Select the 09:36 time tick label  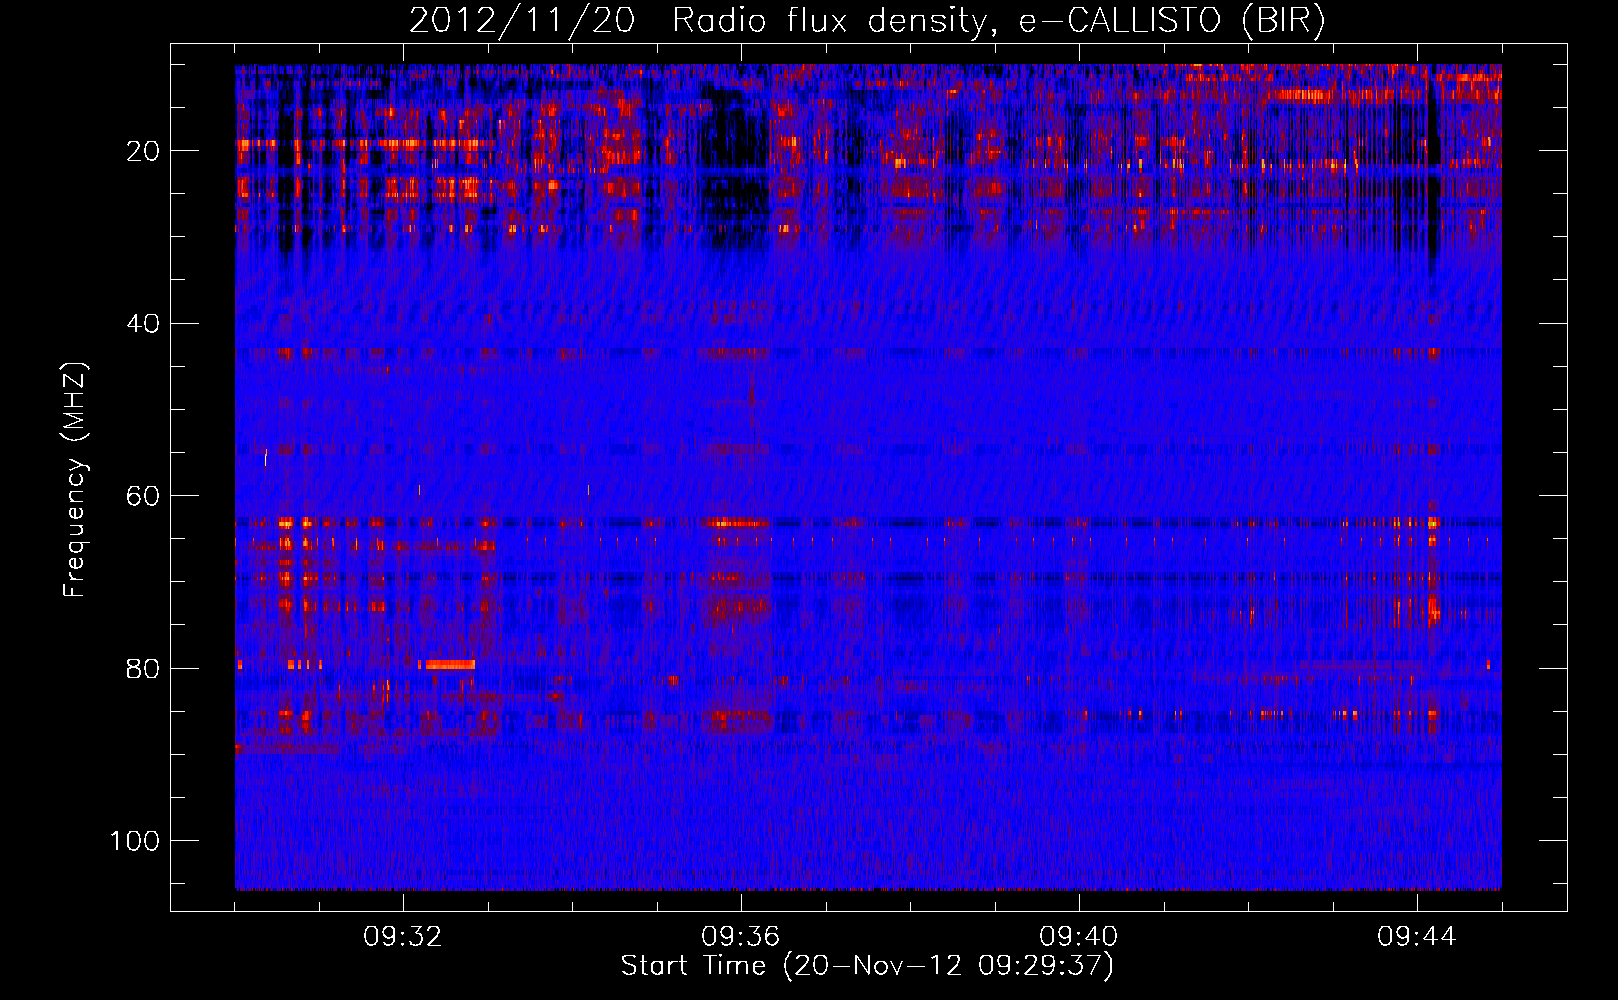click(741, 937)
